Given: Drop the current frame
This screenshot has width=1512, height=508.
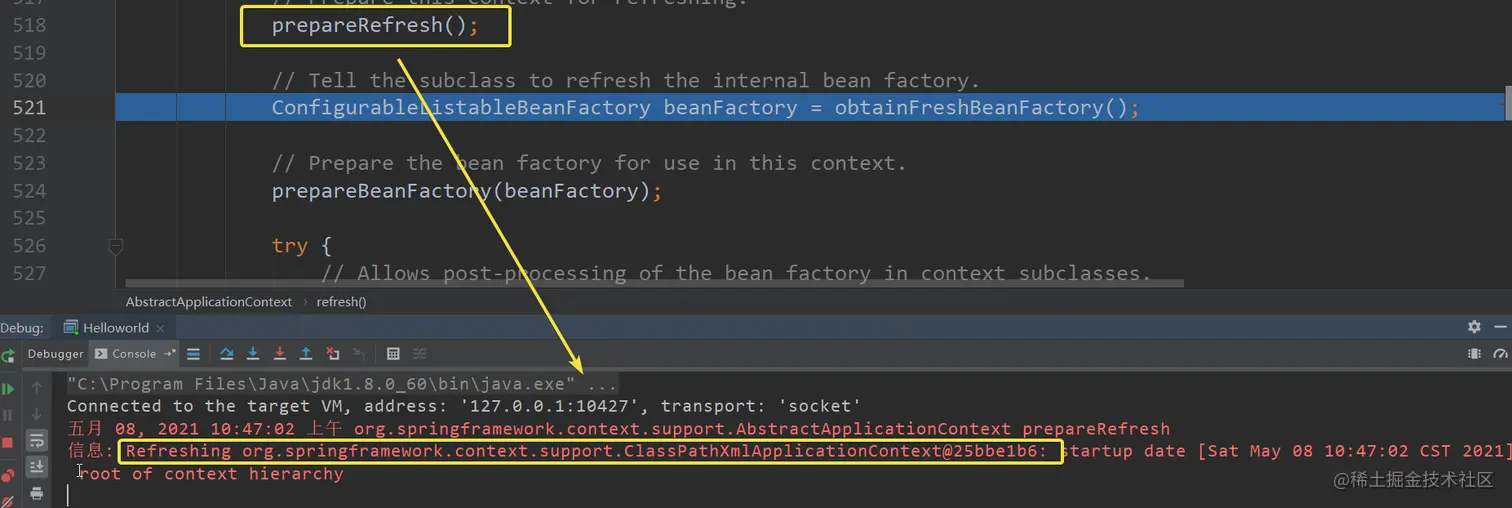Looking at the screenshot, I should 332,353.
